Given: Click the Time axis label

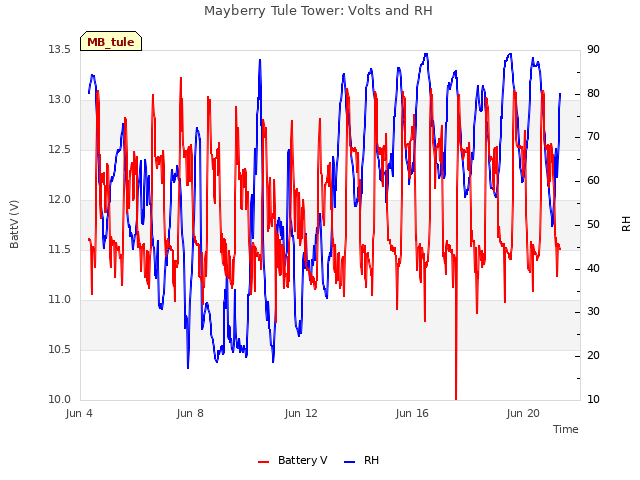Looking at the screenshot, I should pyautogui.click(x=566, y=429).
